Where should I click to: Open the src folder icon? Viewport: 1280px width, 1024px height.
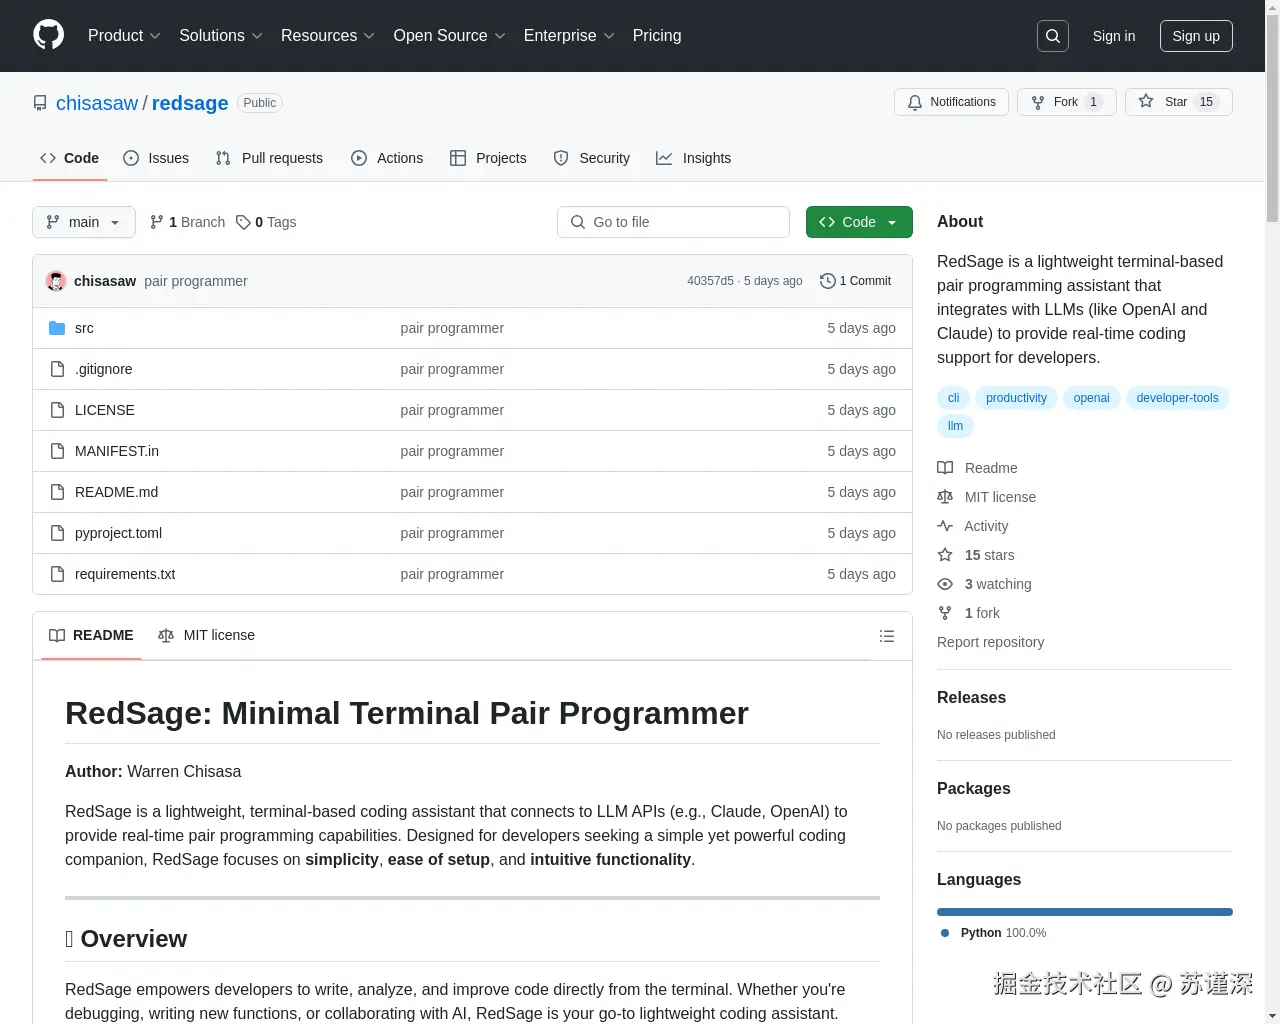pos(59,327)
